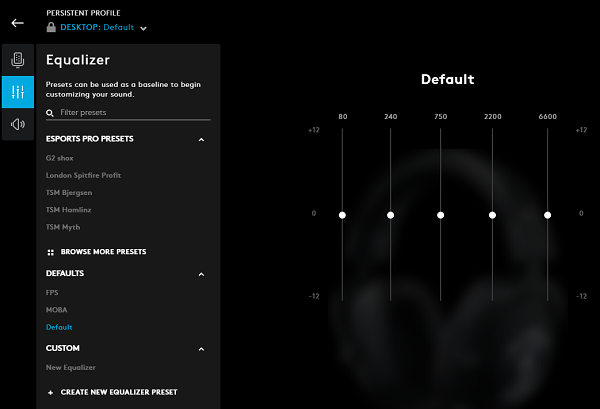Click the Filter presets search field
600x409 pixels.
pyautogui.click(x=133, y=113)
